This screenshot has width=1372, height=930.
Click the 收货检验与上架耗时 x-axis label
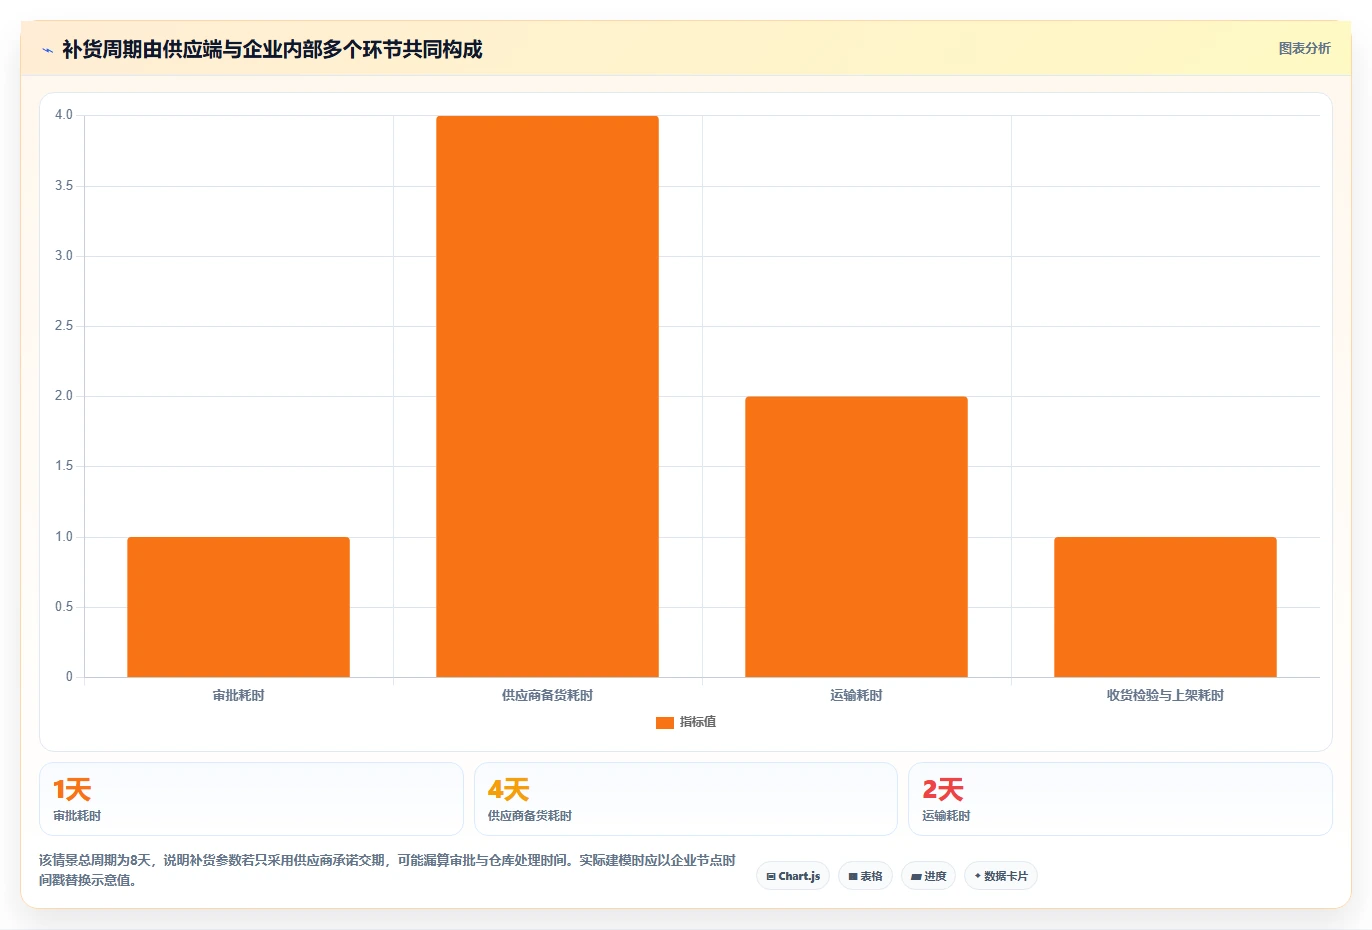(x=1165, y=695)
